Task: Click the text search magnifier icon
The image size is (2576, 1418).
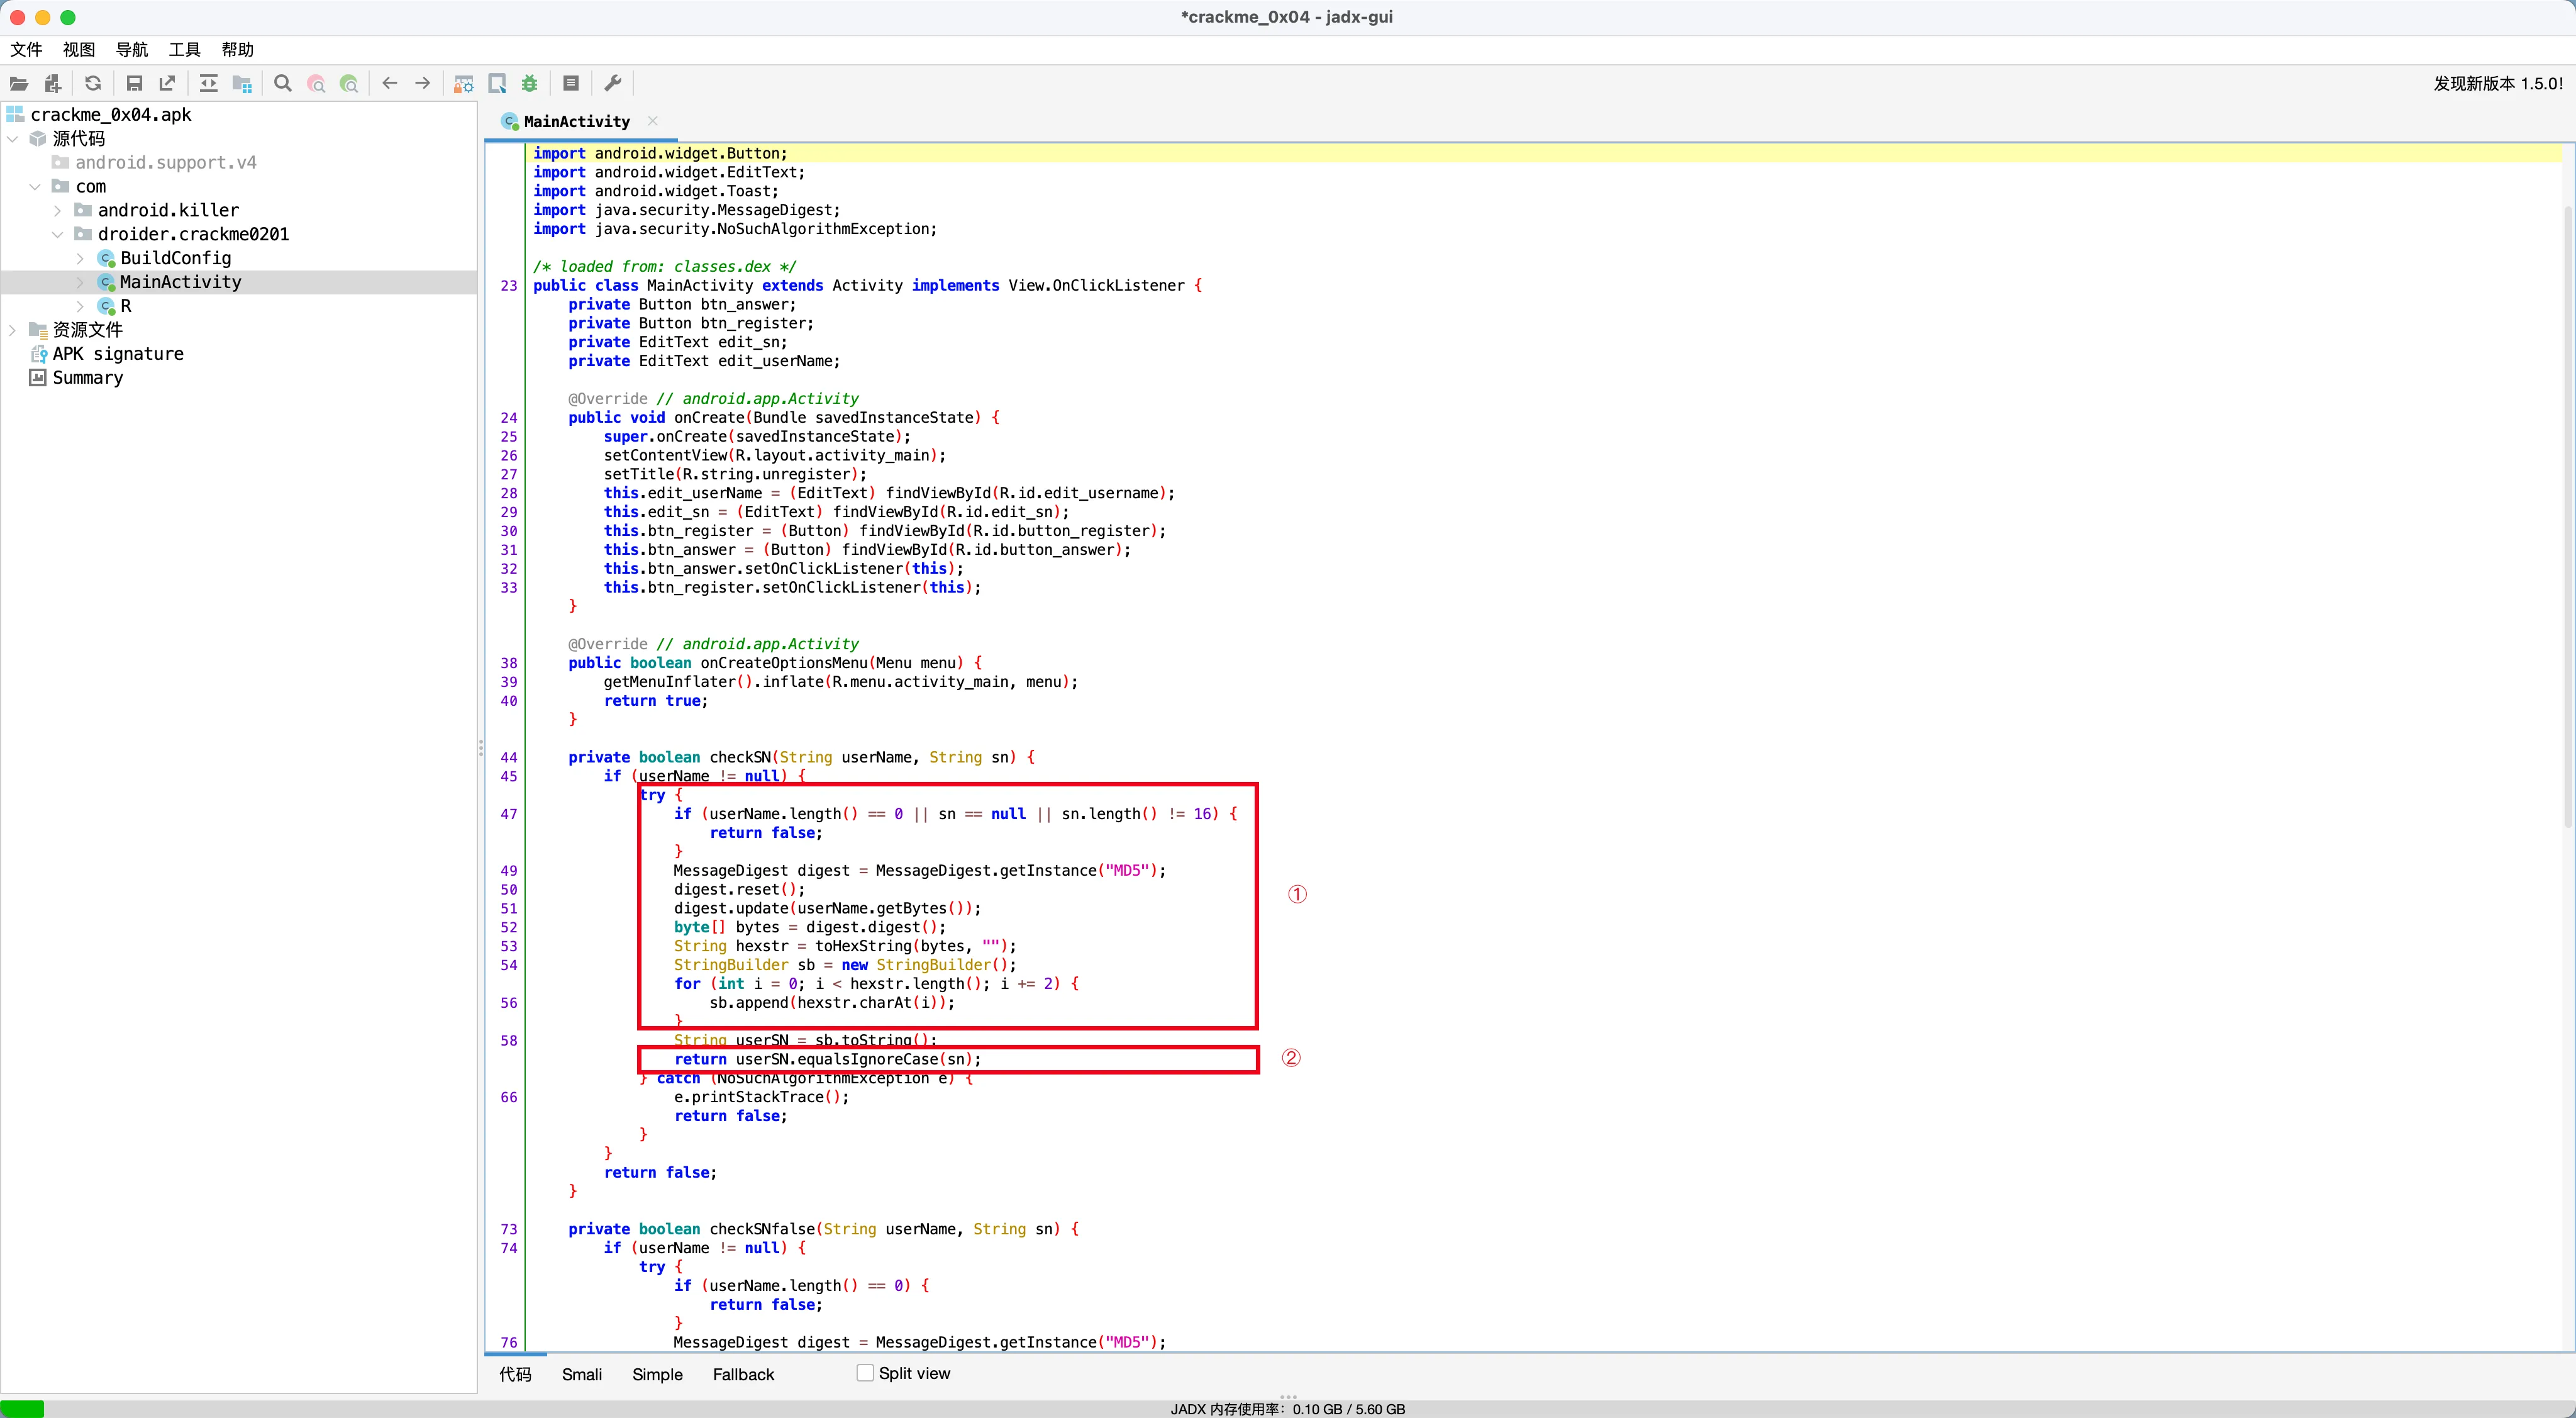Action: coord(283,84)
